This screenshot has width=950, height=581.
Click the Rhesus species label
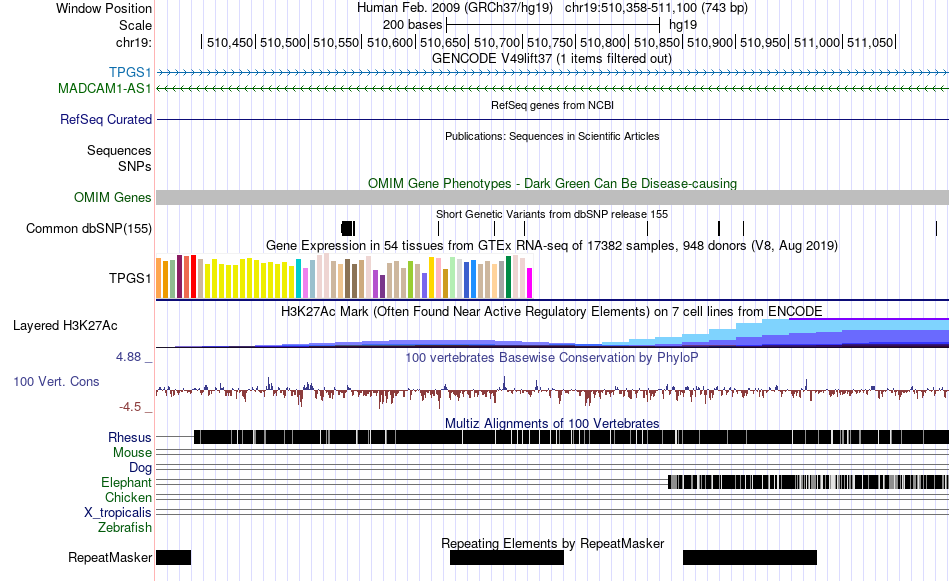(129, 437)
